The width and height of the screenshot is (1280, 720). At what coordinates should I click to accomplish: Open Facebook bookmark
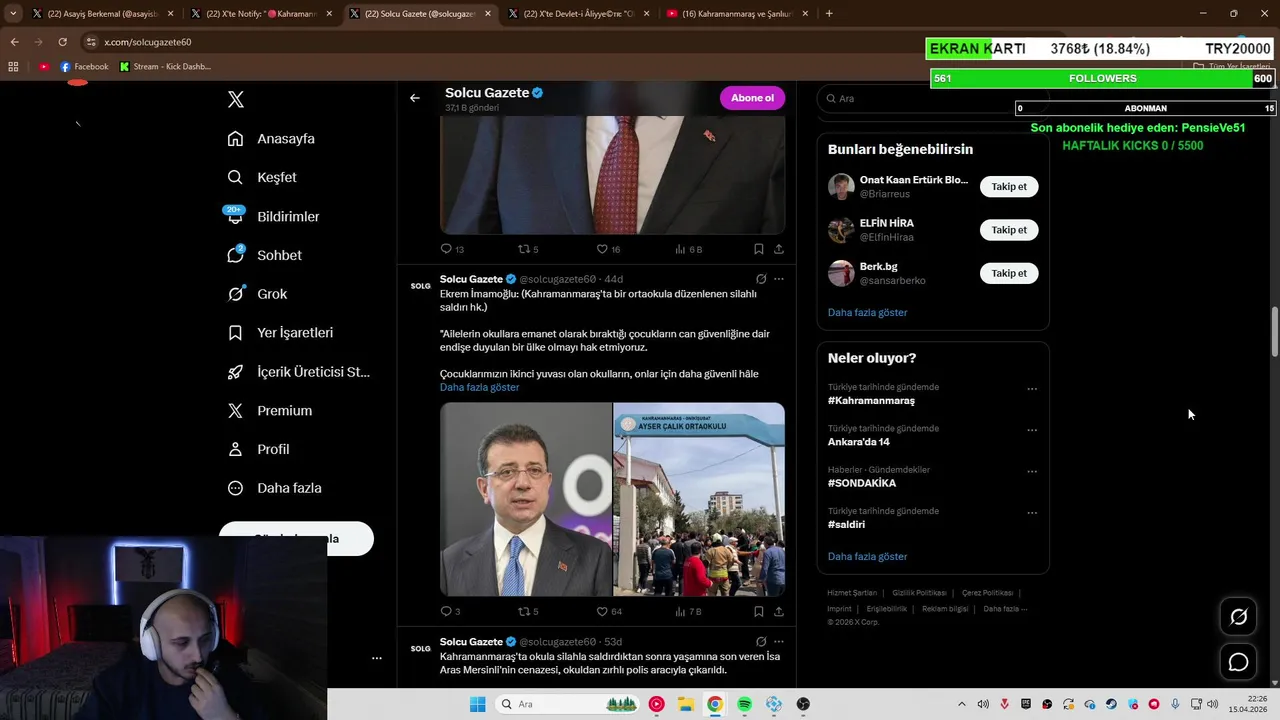pyautogui.click(x=84, y=67)
